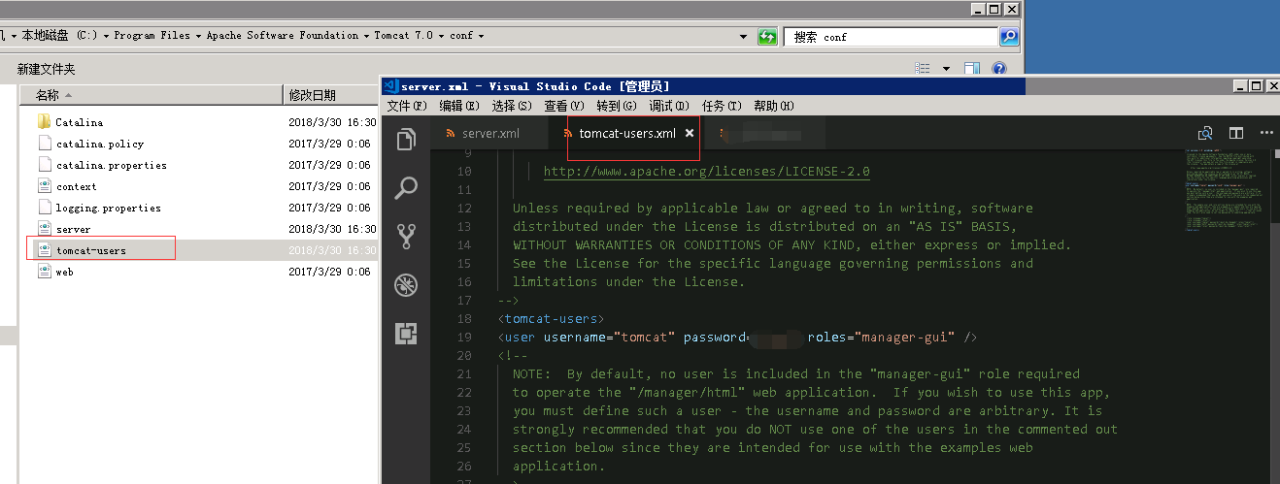This screenshot has height=484, width=1280.
Task: Click 'Tomcat 7.0' in the address path
Action: click(404, 36)
